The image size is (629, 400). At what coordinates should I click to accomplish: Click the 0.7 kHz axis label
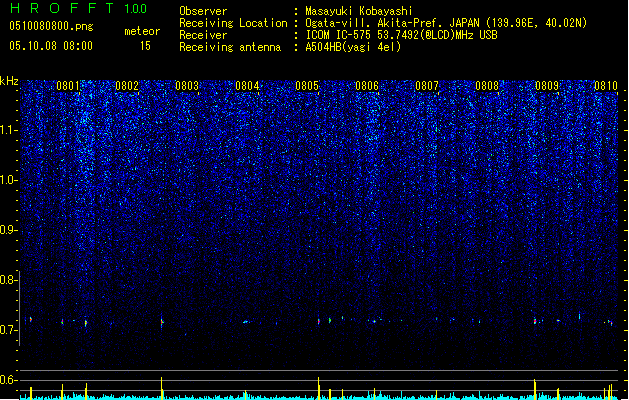tap(9, 330)
